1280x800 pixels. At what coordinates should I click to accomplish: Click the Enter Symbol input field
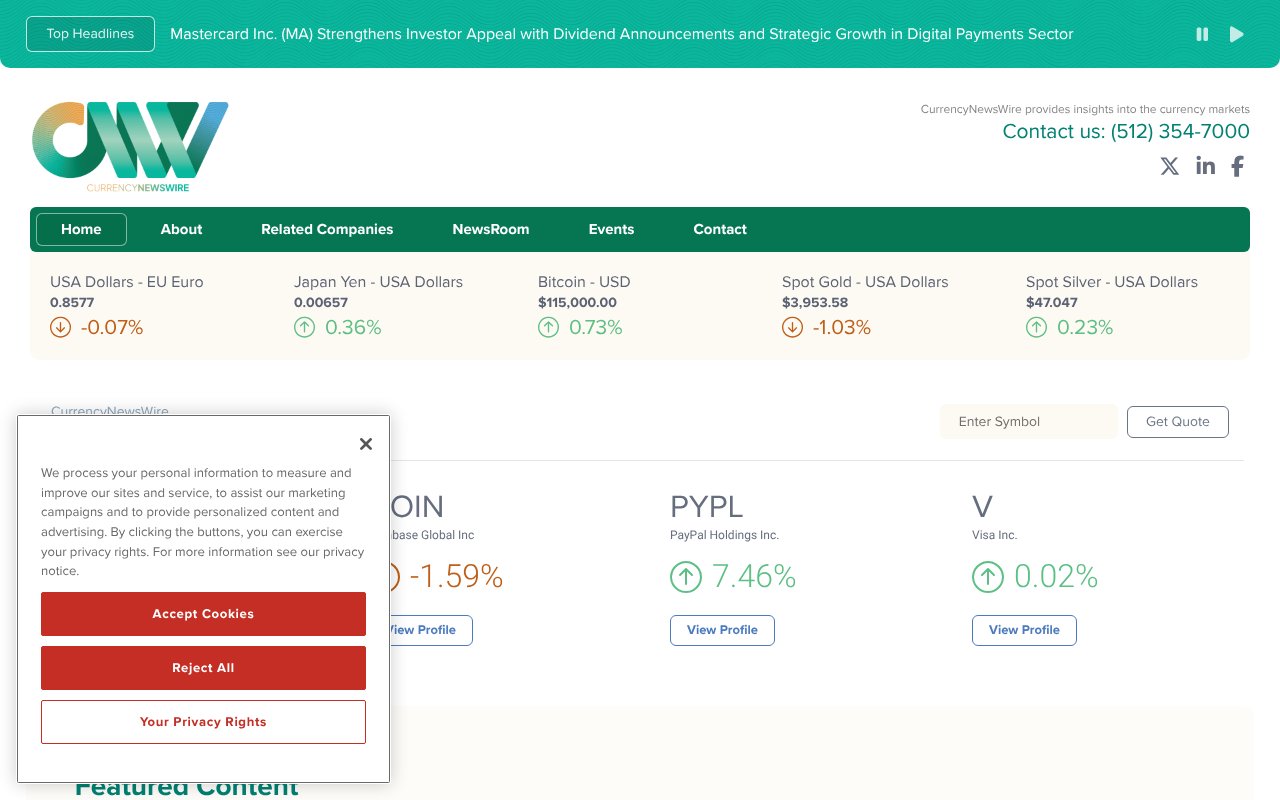pos(1028,421)
